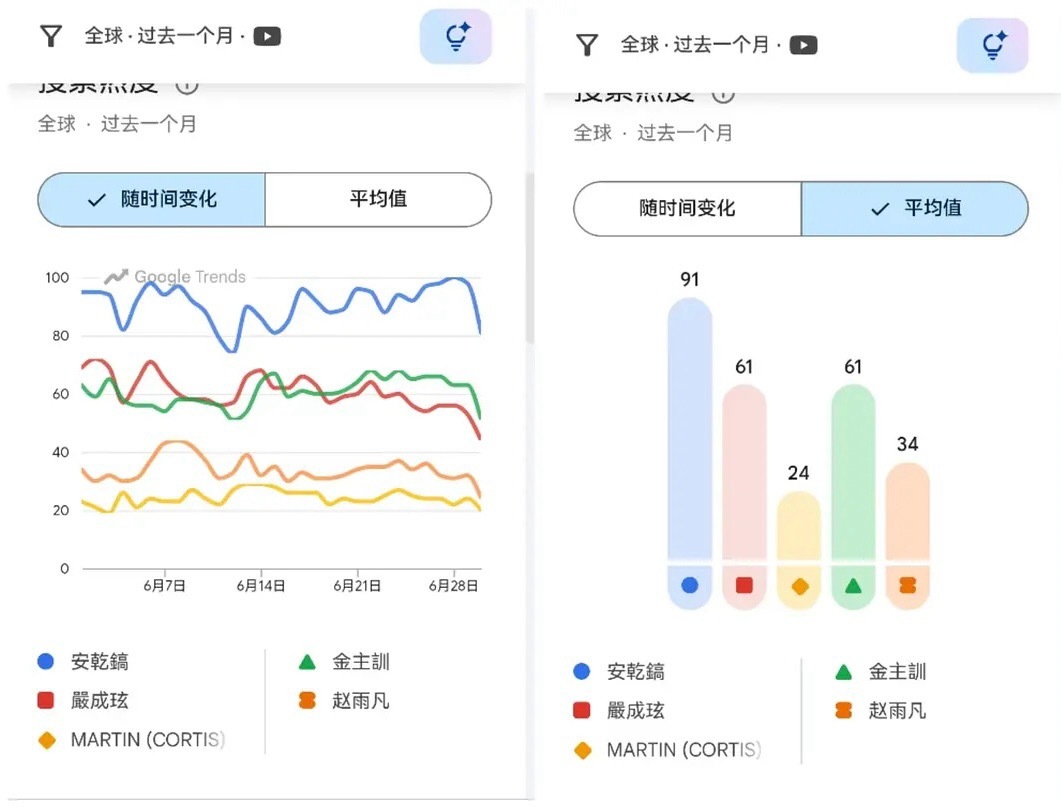This screenshot has width=1061, height=809.
Task: Select the 随时间变化 tab in right panel
Action: coord(687,208)
